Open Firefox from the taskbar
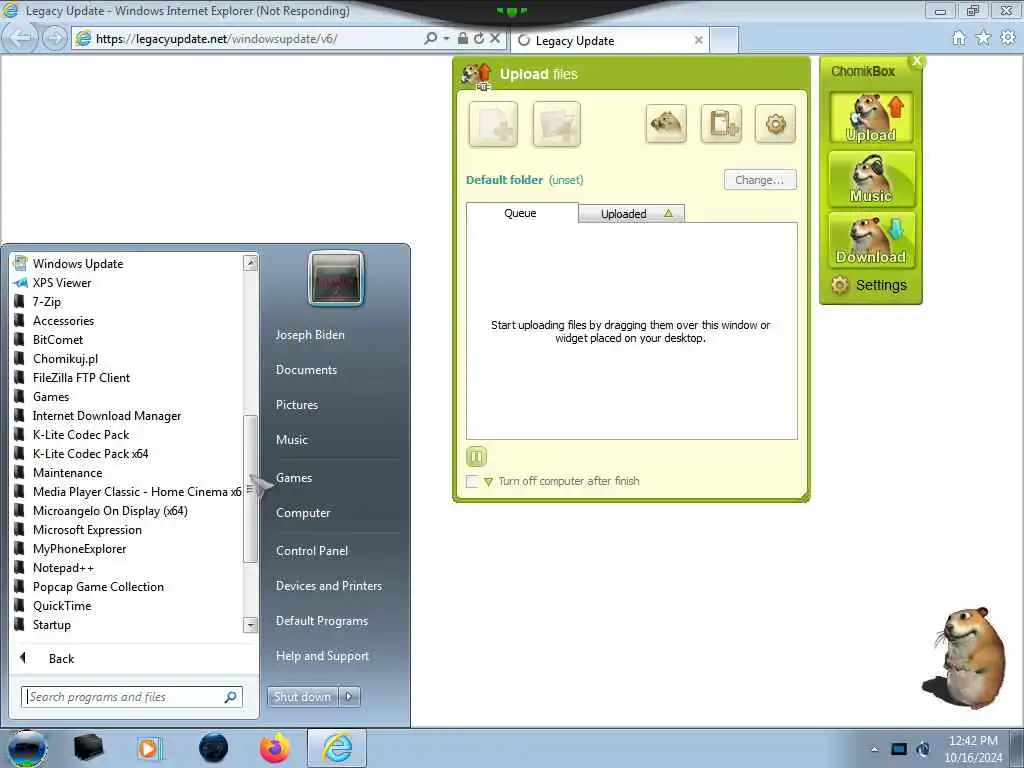The image size is (1024, 768). point(275,748)
